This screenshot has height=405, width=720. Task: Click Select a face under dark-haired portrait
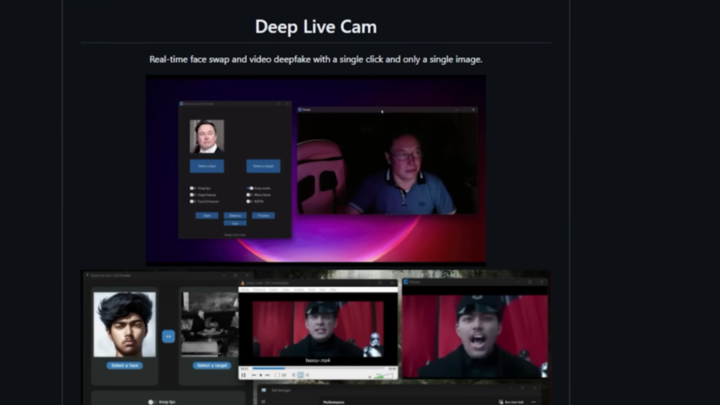tap(124, 366)
